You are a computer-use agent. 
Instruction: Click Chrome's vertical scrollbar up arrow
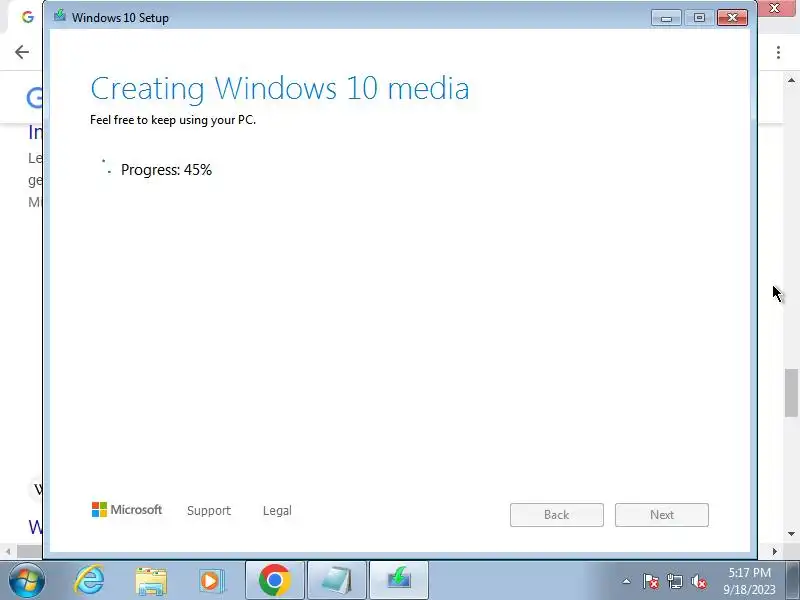(x=791, y=80)
